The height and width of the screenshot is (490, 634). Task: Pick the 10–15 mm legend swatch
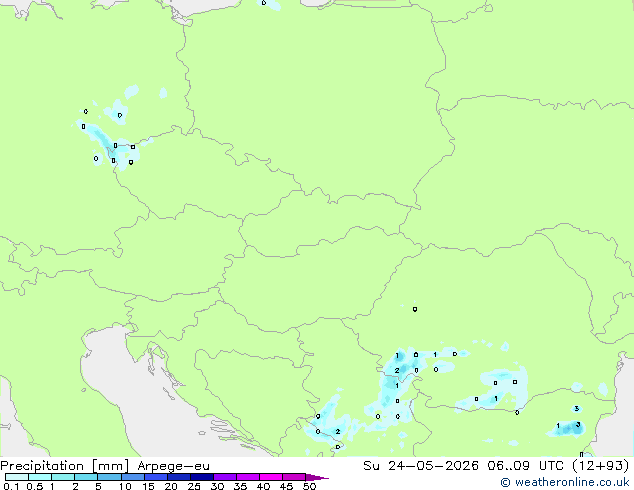click(x=132, y=477)
